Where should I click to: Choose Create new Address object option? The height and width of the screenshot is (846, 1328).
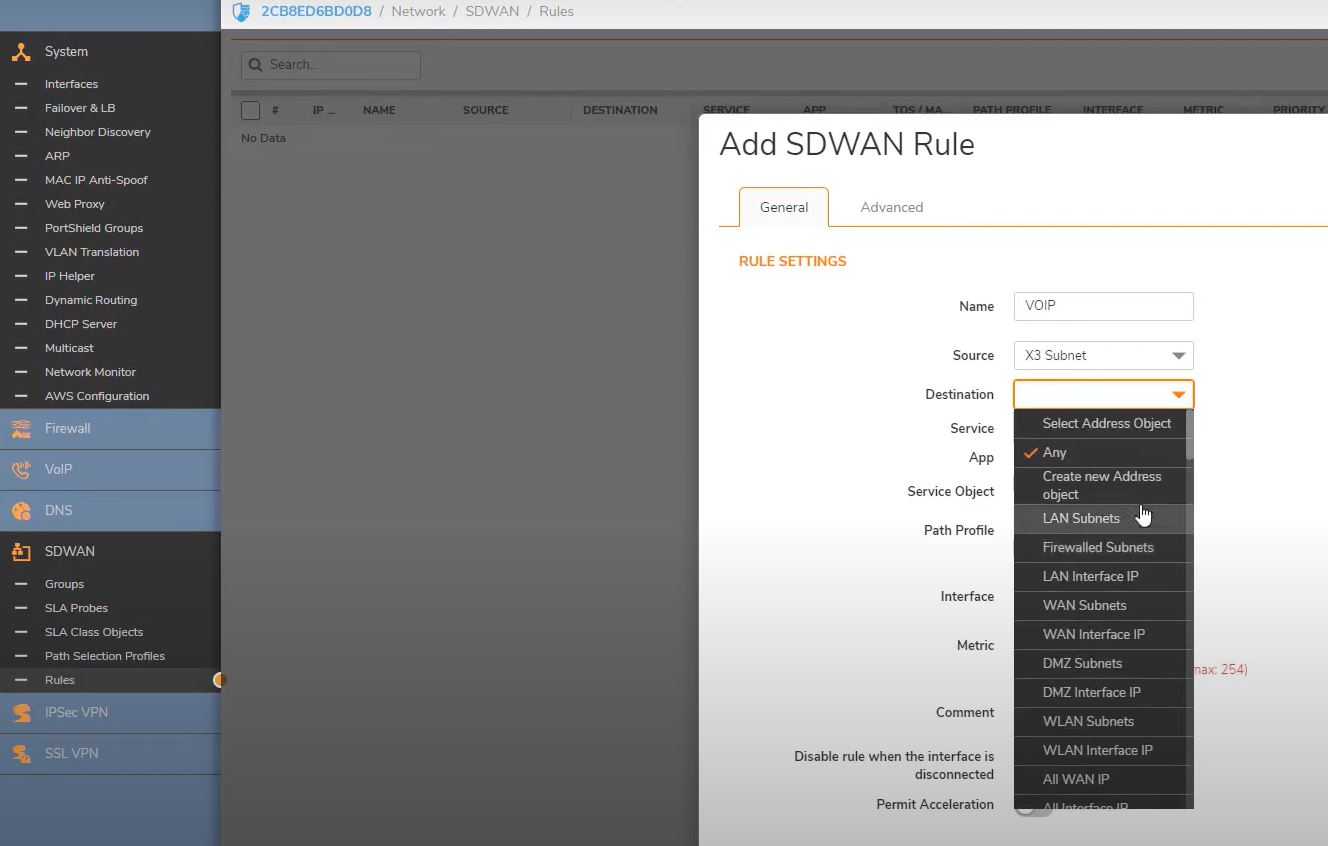pos(1101,486)
